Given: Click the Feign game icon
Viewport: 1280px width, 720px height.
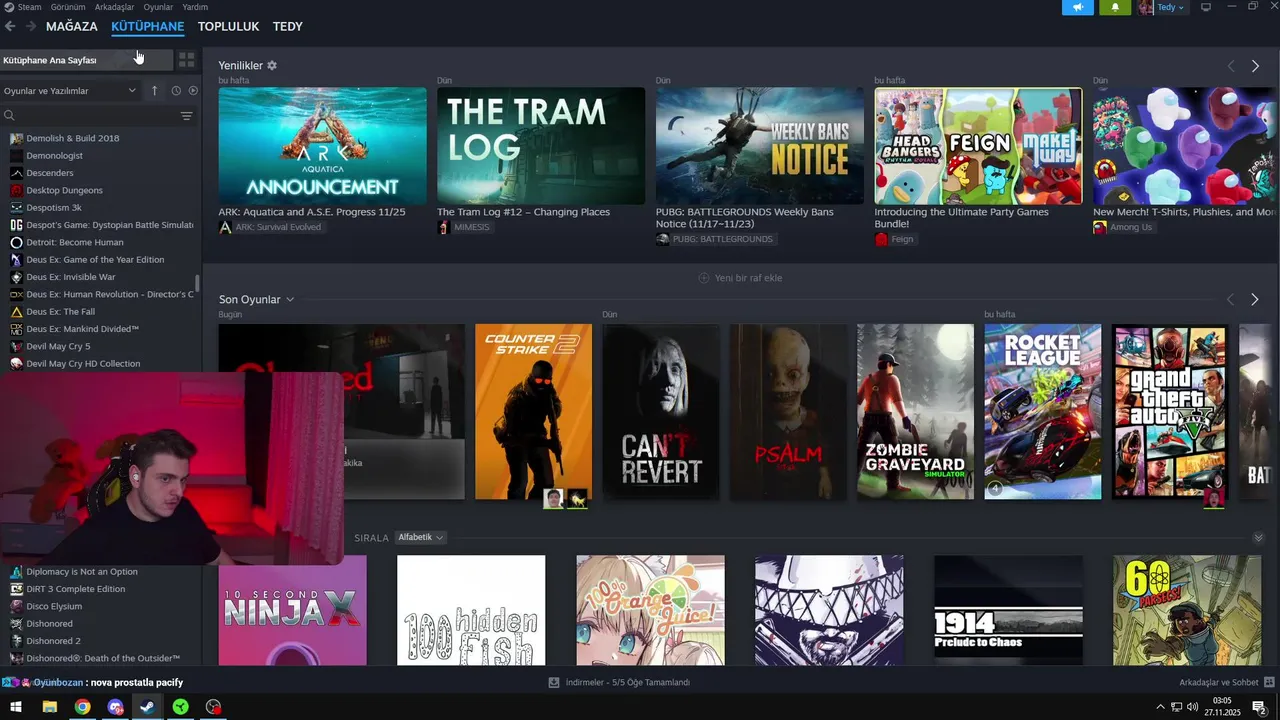Looking at the screenshot, I should point(881,239).
